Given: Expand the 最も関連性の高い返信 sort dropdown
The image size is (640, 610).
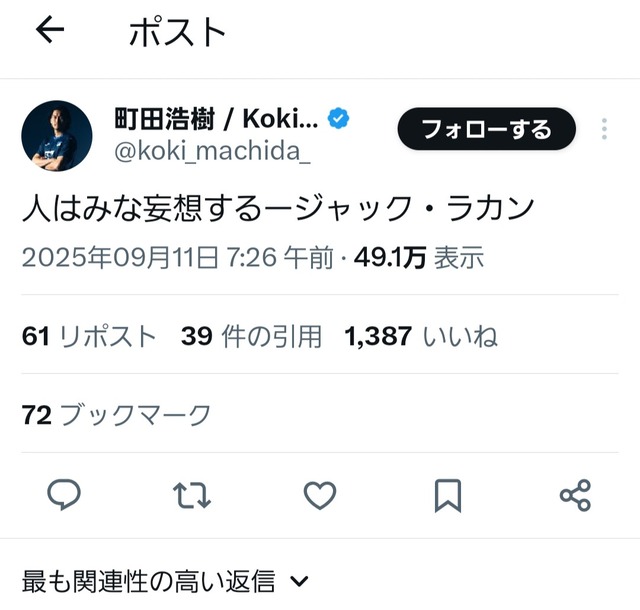Looking at the screenshot, I should tap(165, 581).
